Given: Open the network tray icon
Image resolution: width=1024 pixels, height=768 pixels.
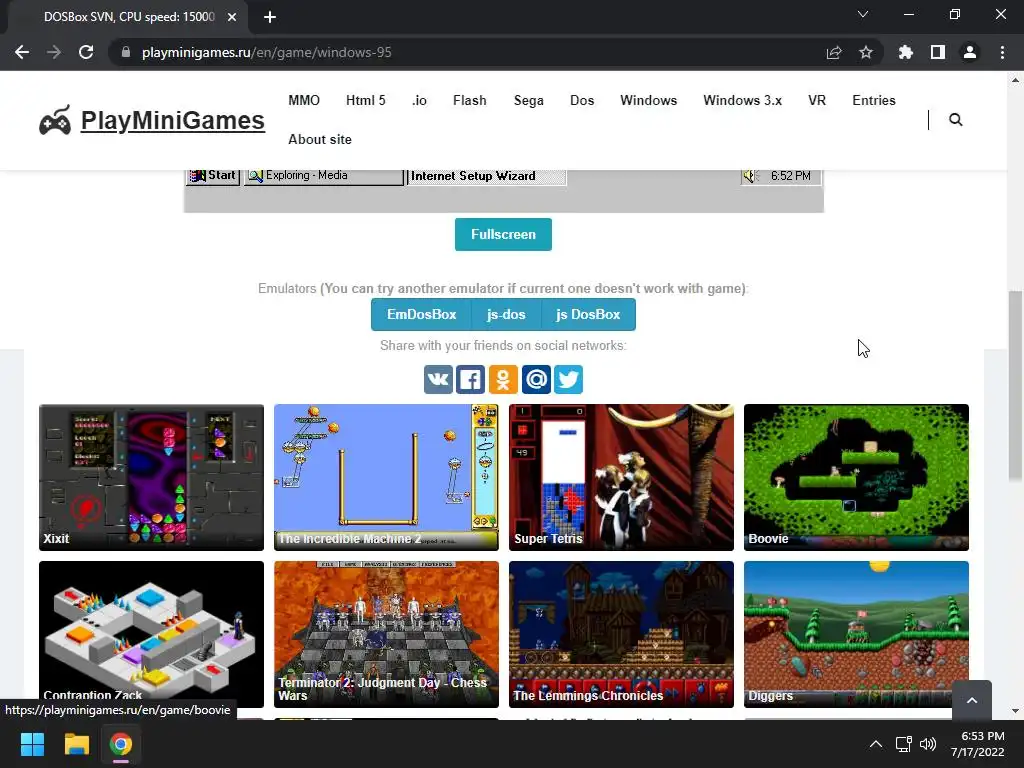Looking at the screenshot, I should click(904, 744).
